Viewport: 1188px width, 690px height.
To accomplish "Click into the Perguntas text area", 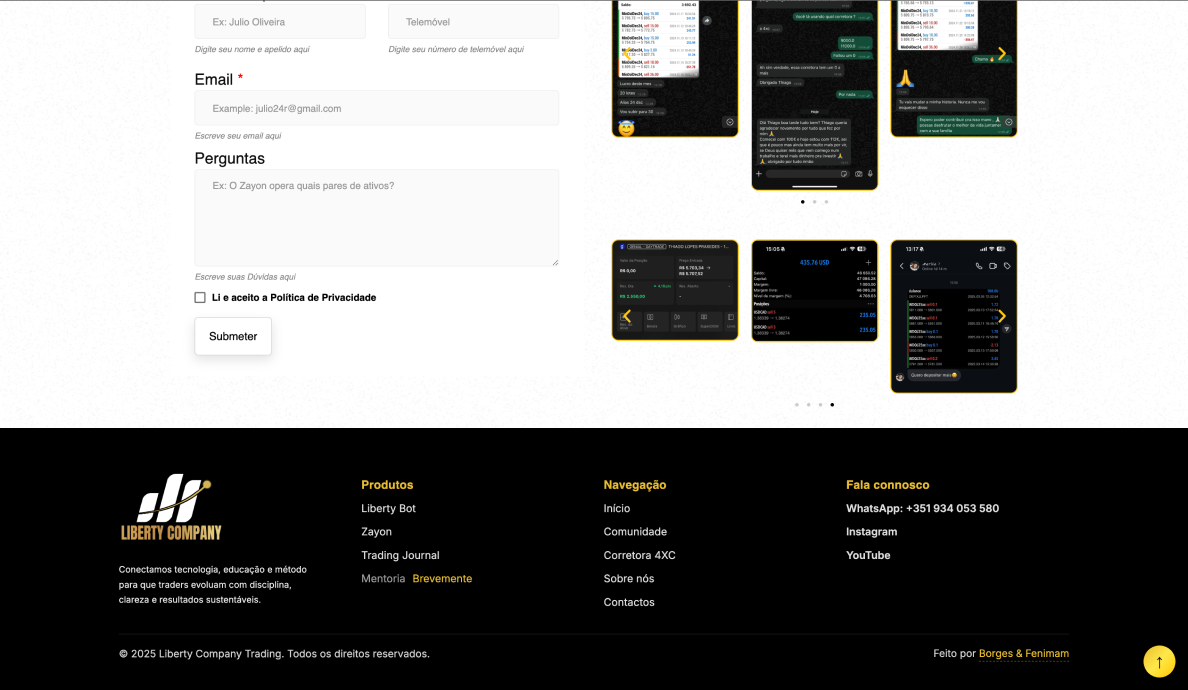I will (376, 217).
